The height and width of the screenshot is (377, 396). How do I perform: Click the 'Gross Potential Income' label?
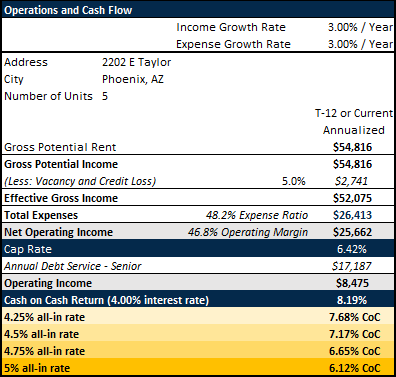click(x=61, y=164)
